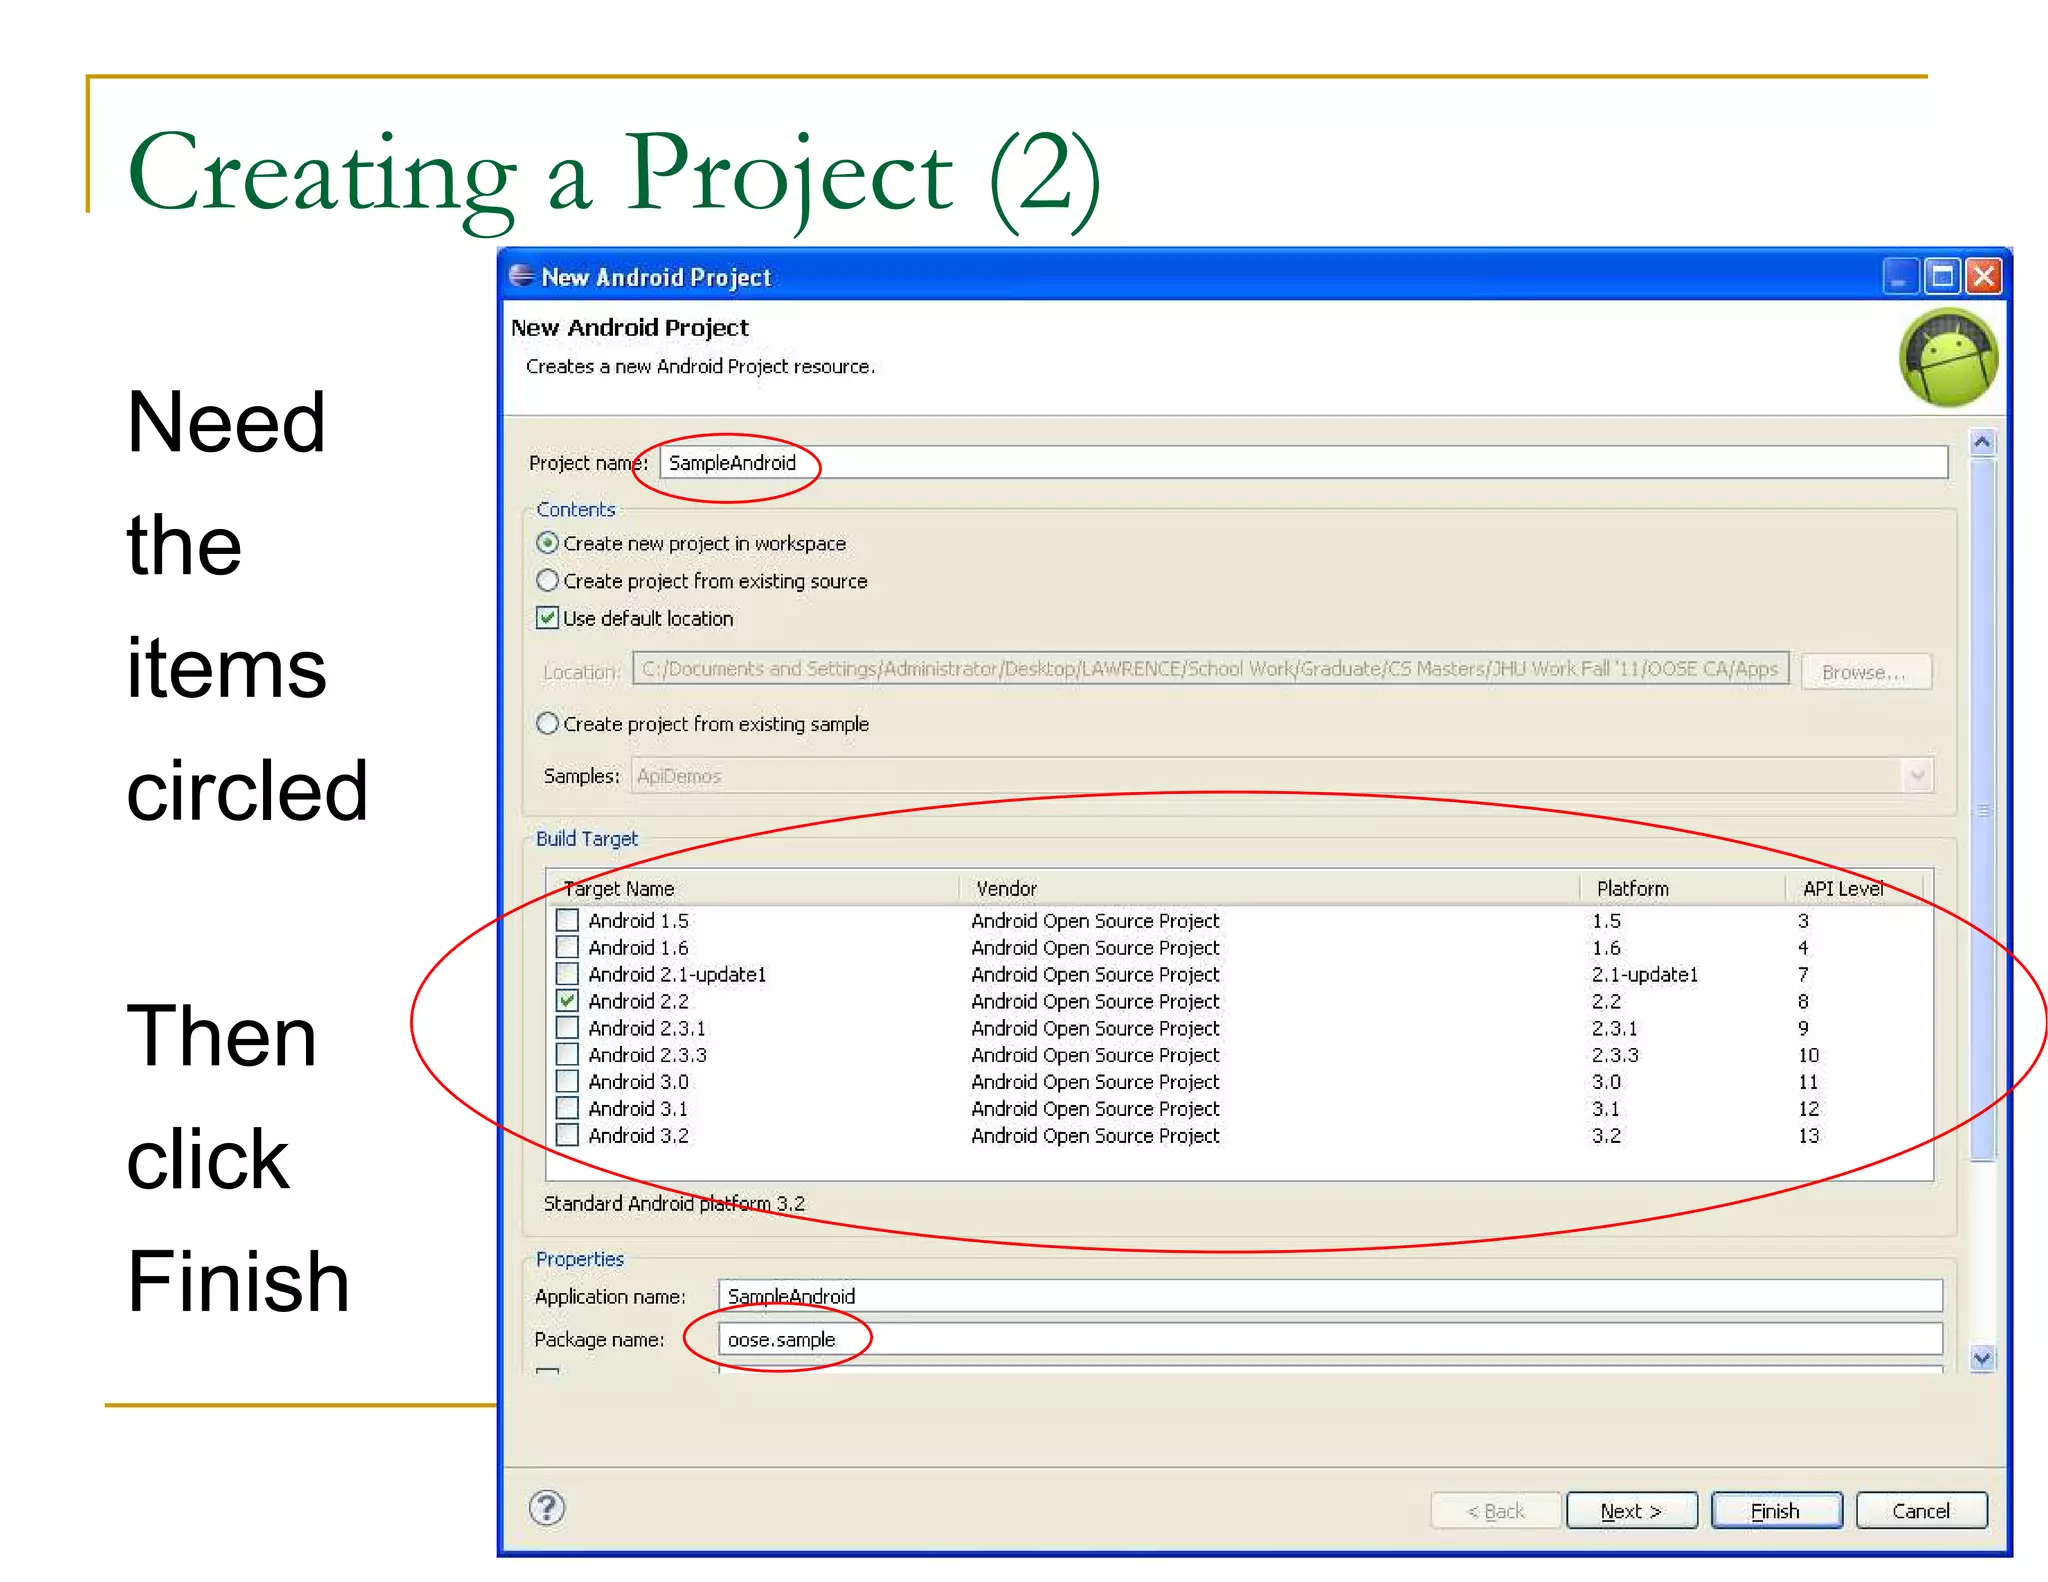Uncheck the Android 2.2 target
The image size is (2048, 1582).
567,1000
